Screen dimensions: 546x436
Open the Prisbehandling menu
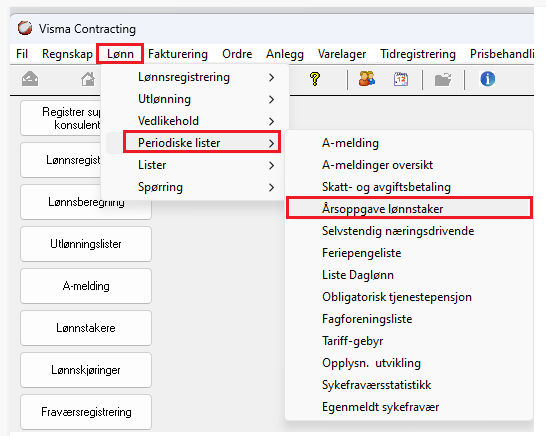tap(502, 54)
